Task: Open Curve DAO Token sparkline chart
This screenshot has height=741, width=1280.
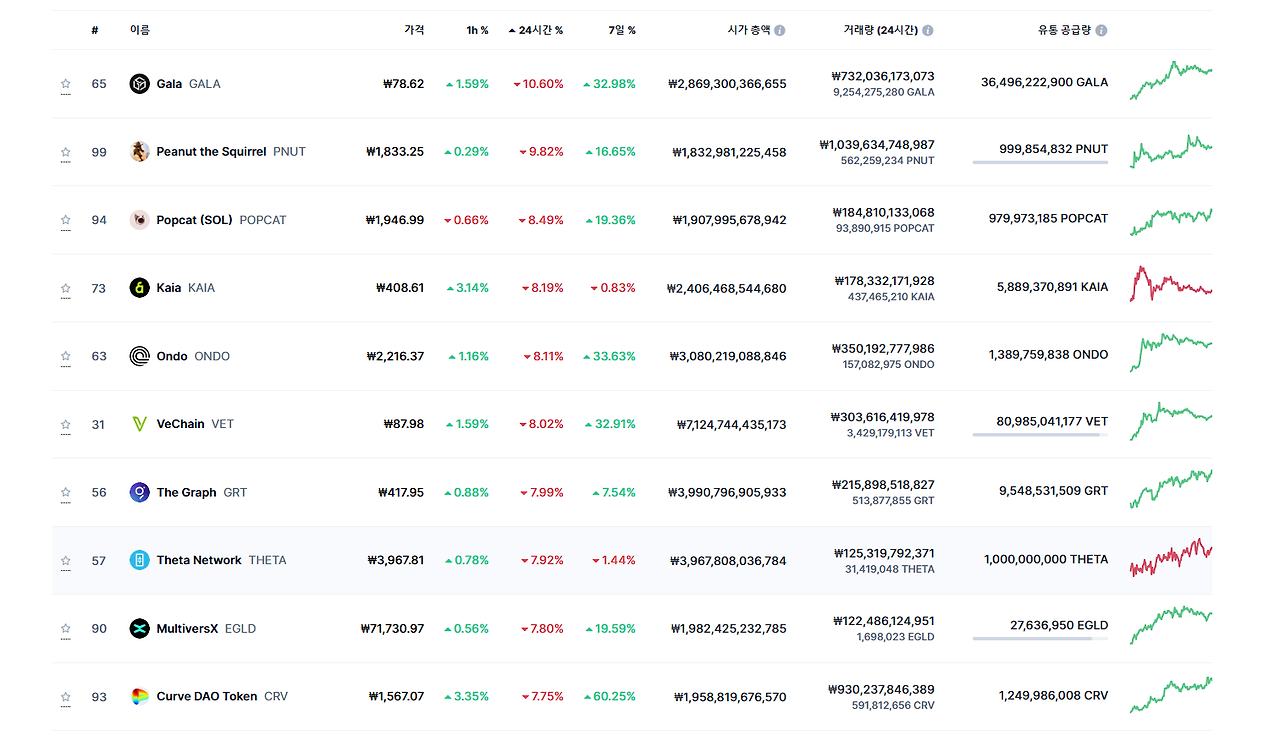Action: (1171, 695)
